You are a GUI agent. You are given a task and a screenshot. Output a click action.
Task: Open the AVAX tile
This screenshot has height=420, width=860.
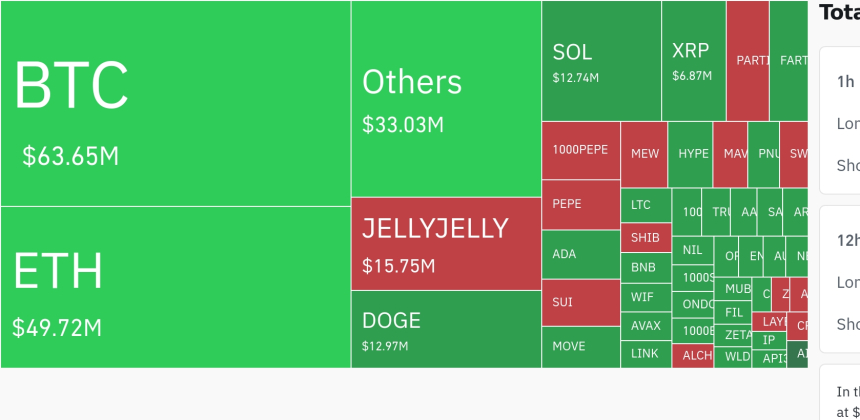pyautogui.click(x=645, y=326)
